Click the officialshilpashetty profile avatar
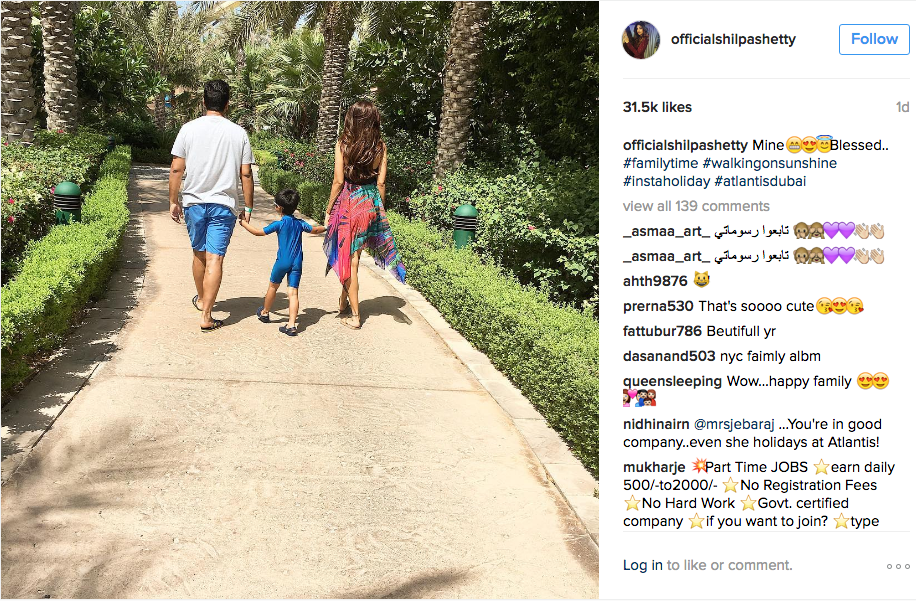 pyautogui.click(x=641, y=40)
